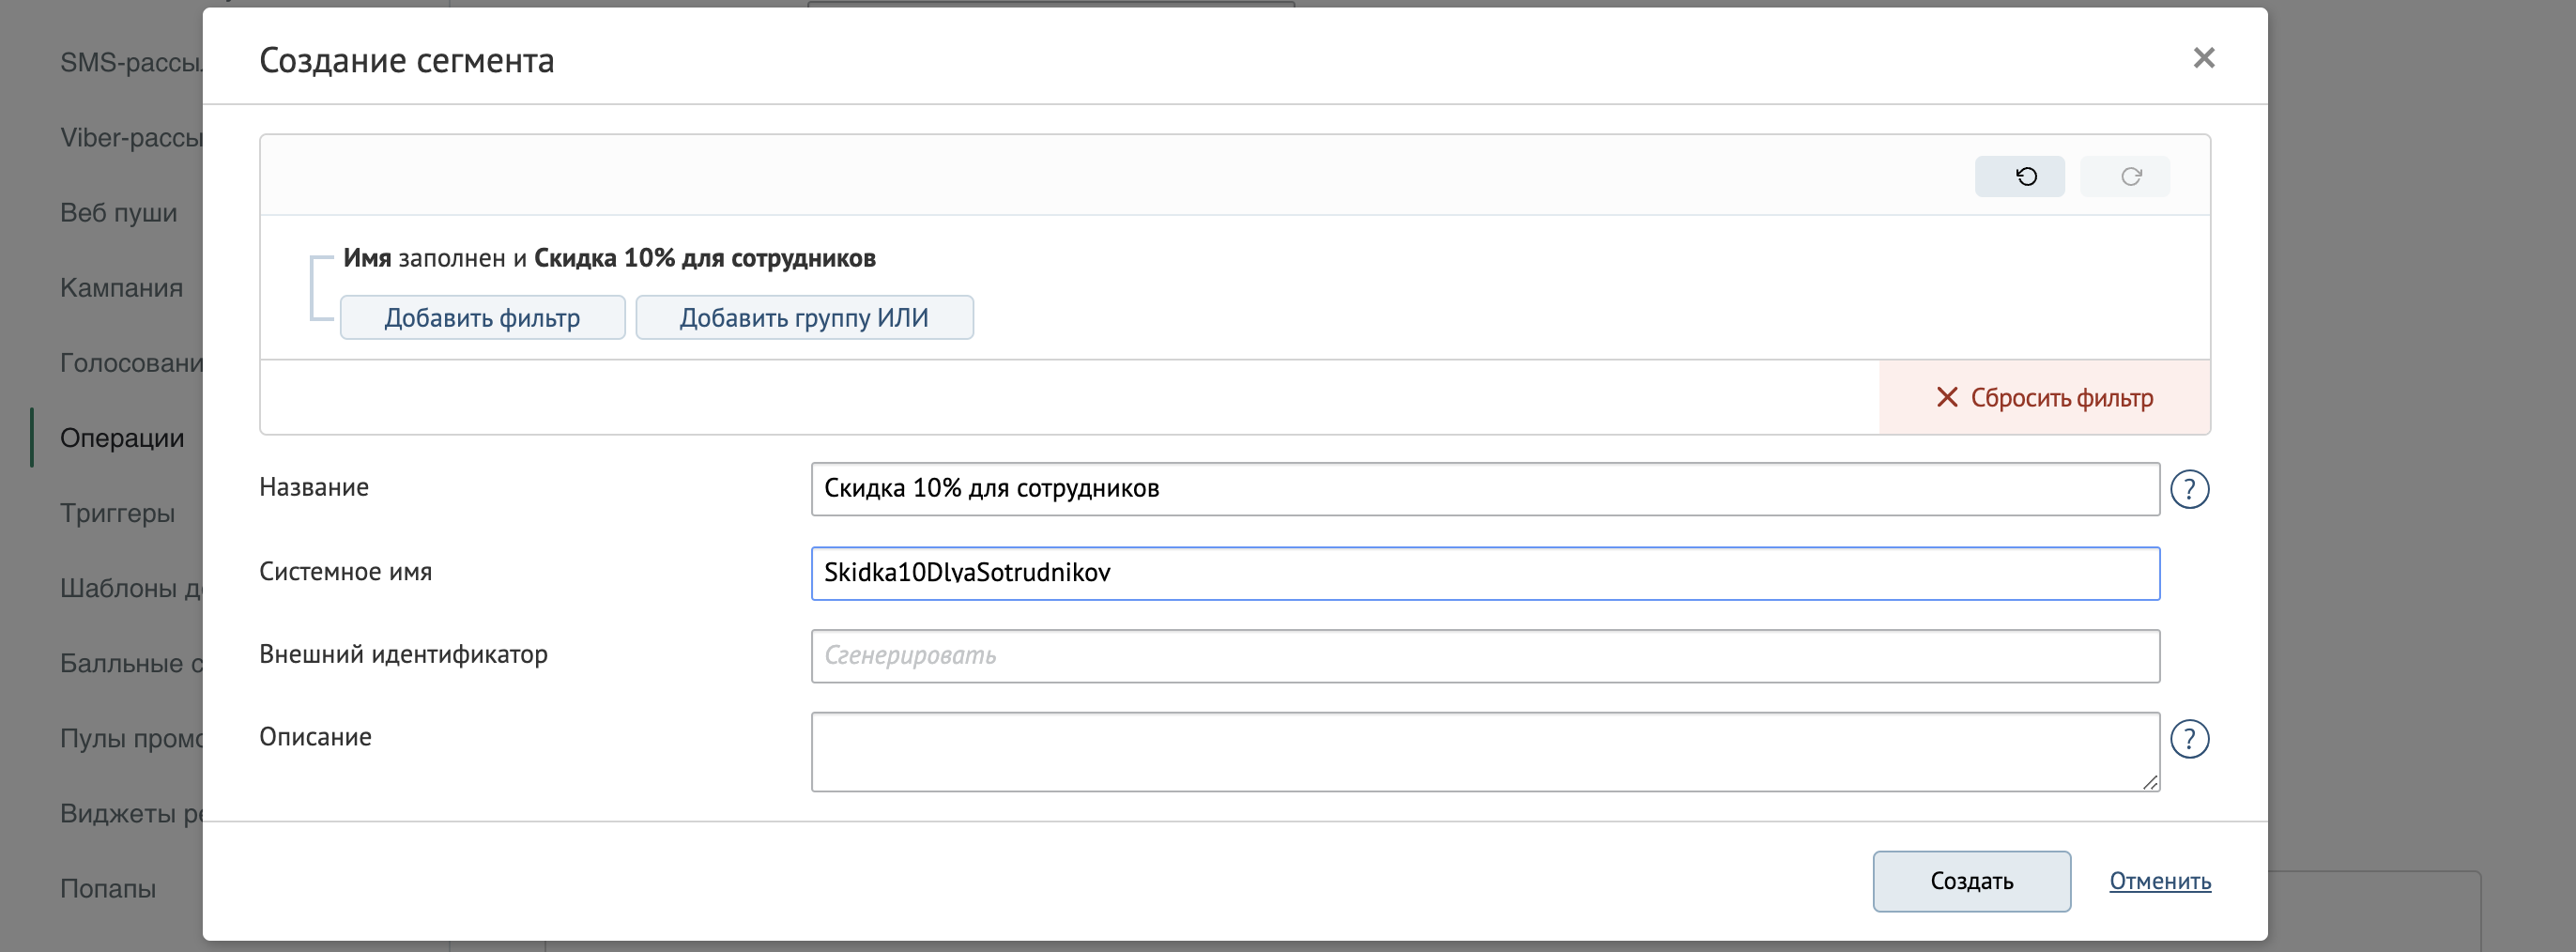Image resolution: width=2576 pixels, height=952 pixels.
Task: Open Viber-рассылки in the sidebar
Action: (131, 137)
